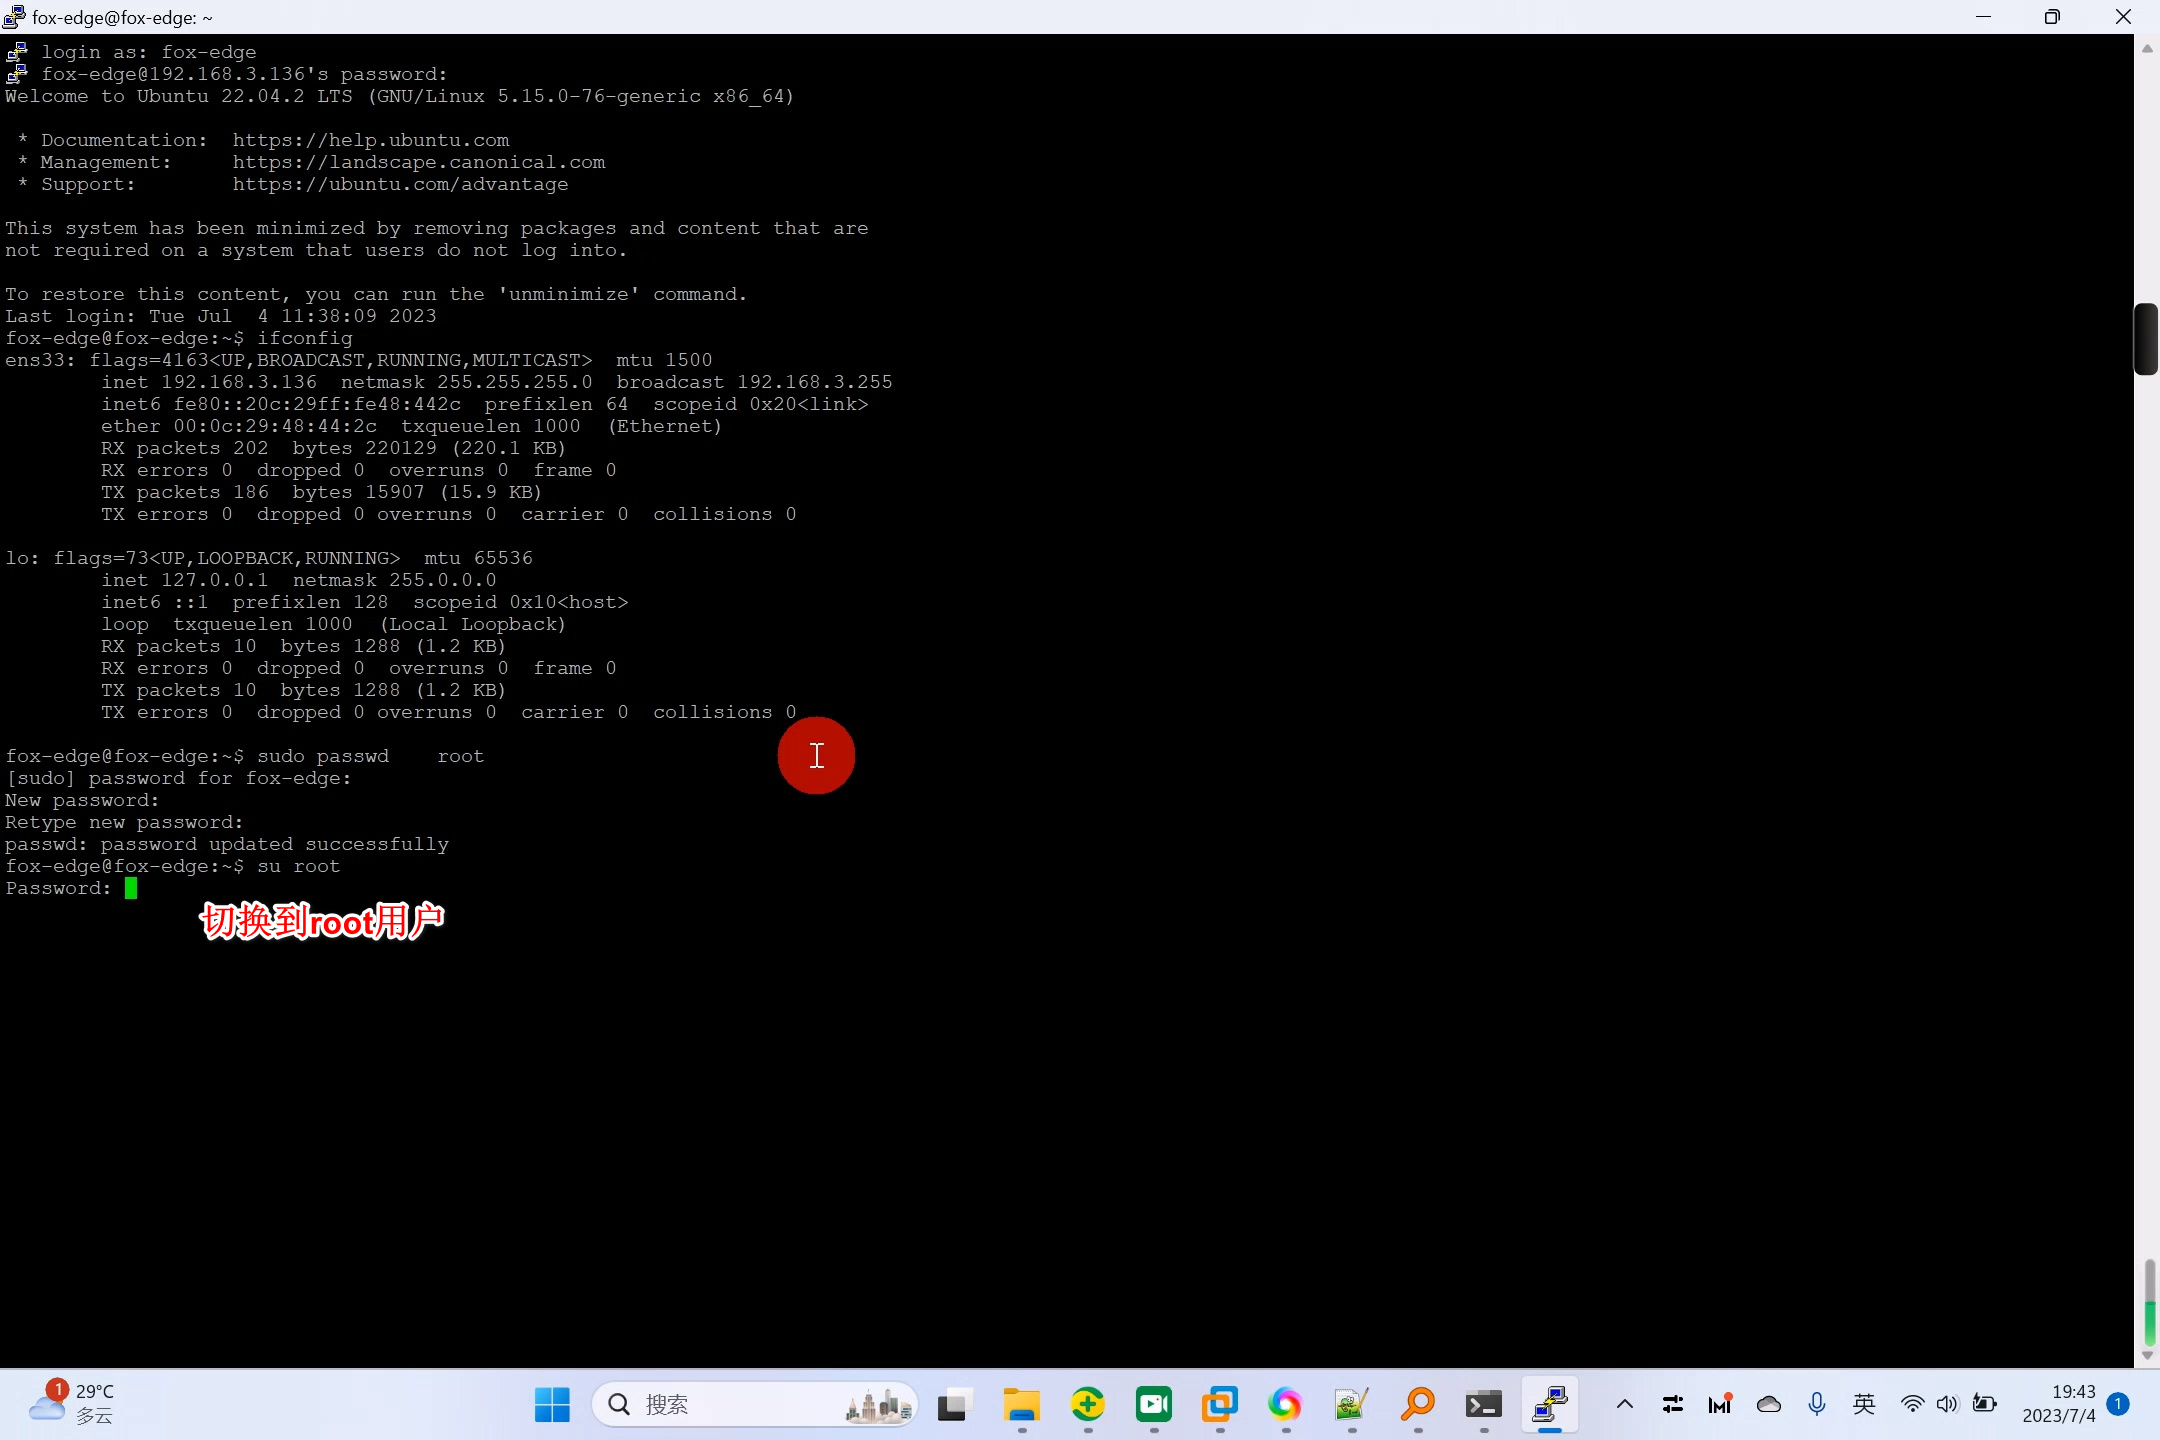This screenshot has height=1440, width=2160.
Task: Open the colorful ring app on taskbar
Action: 1285,1405
